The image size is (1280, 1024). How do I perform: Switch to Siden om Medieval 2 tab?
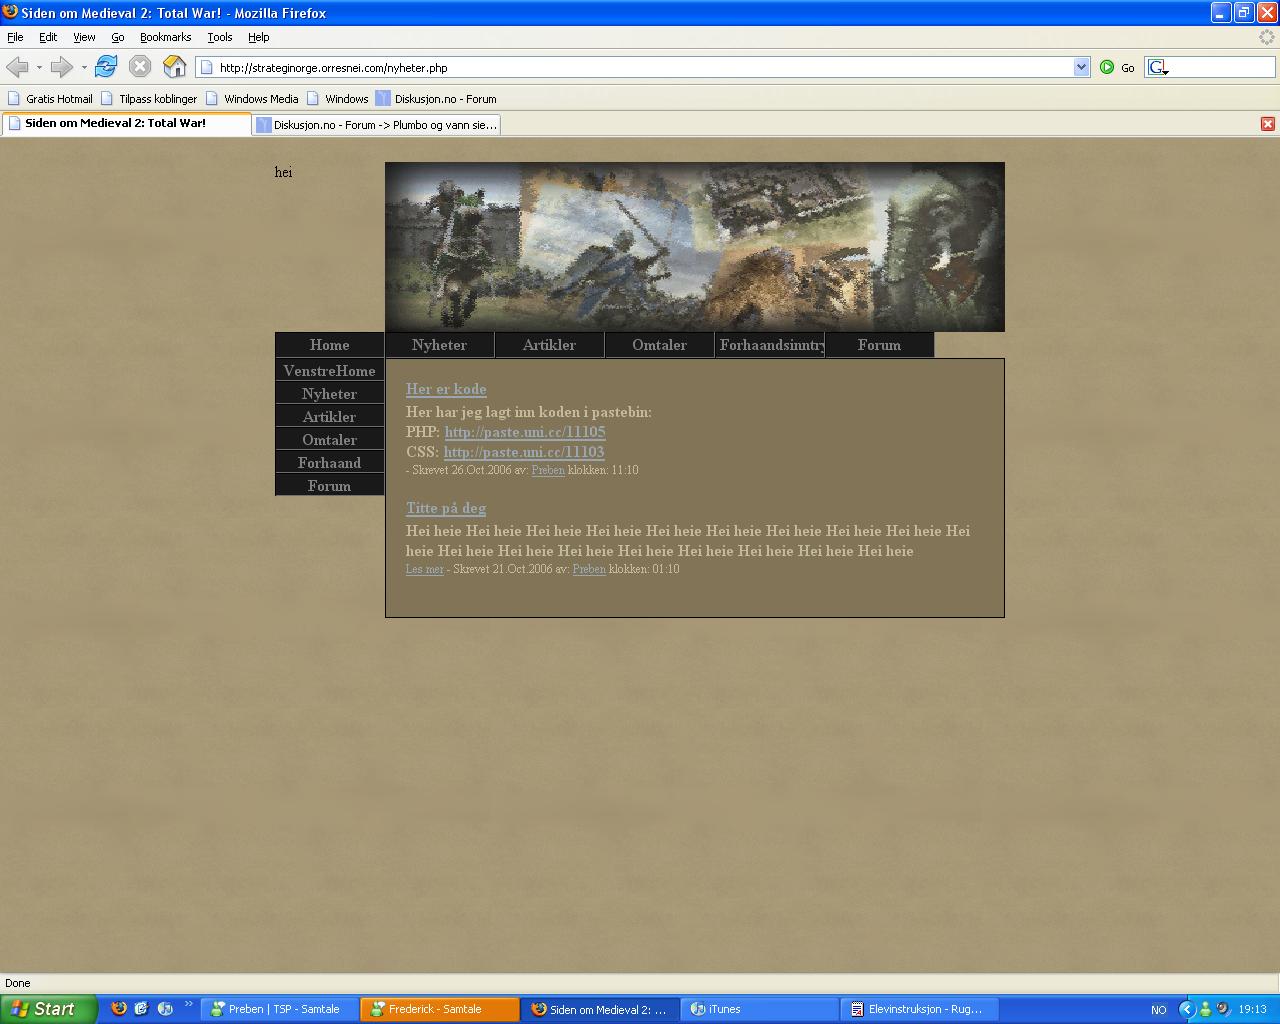[127, 124]
